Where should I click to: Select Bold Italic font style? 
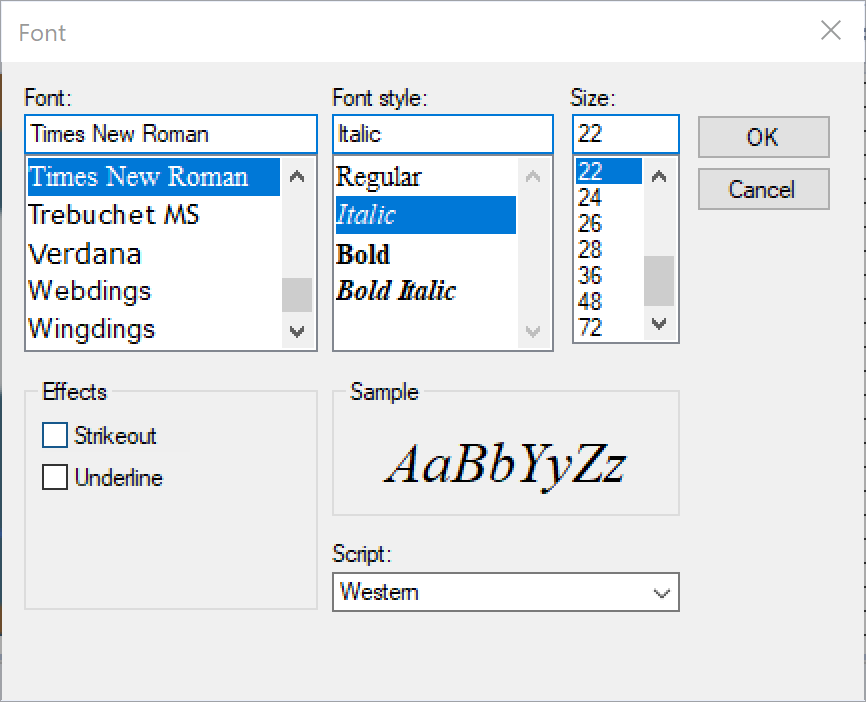(x=396, y=291)
